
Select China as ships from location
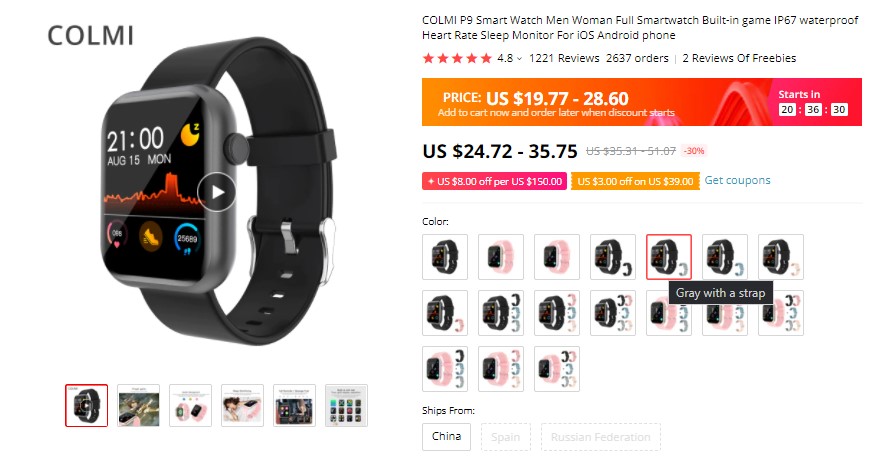pos(446,437)
